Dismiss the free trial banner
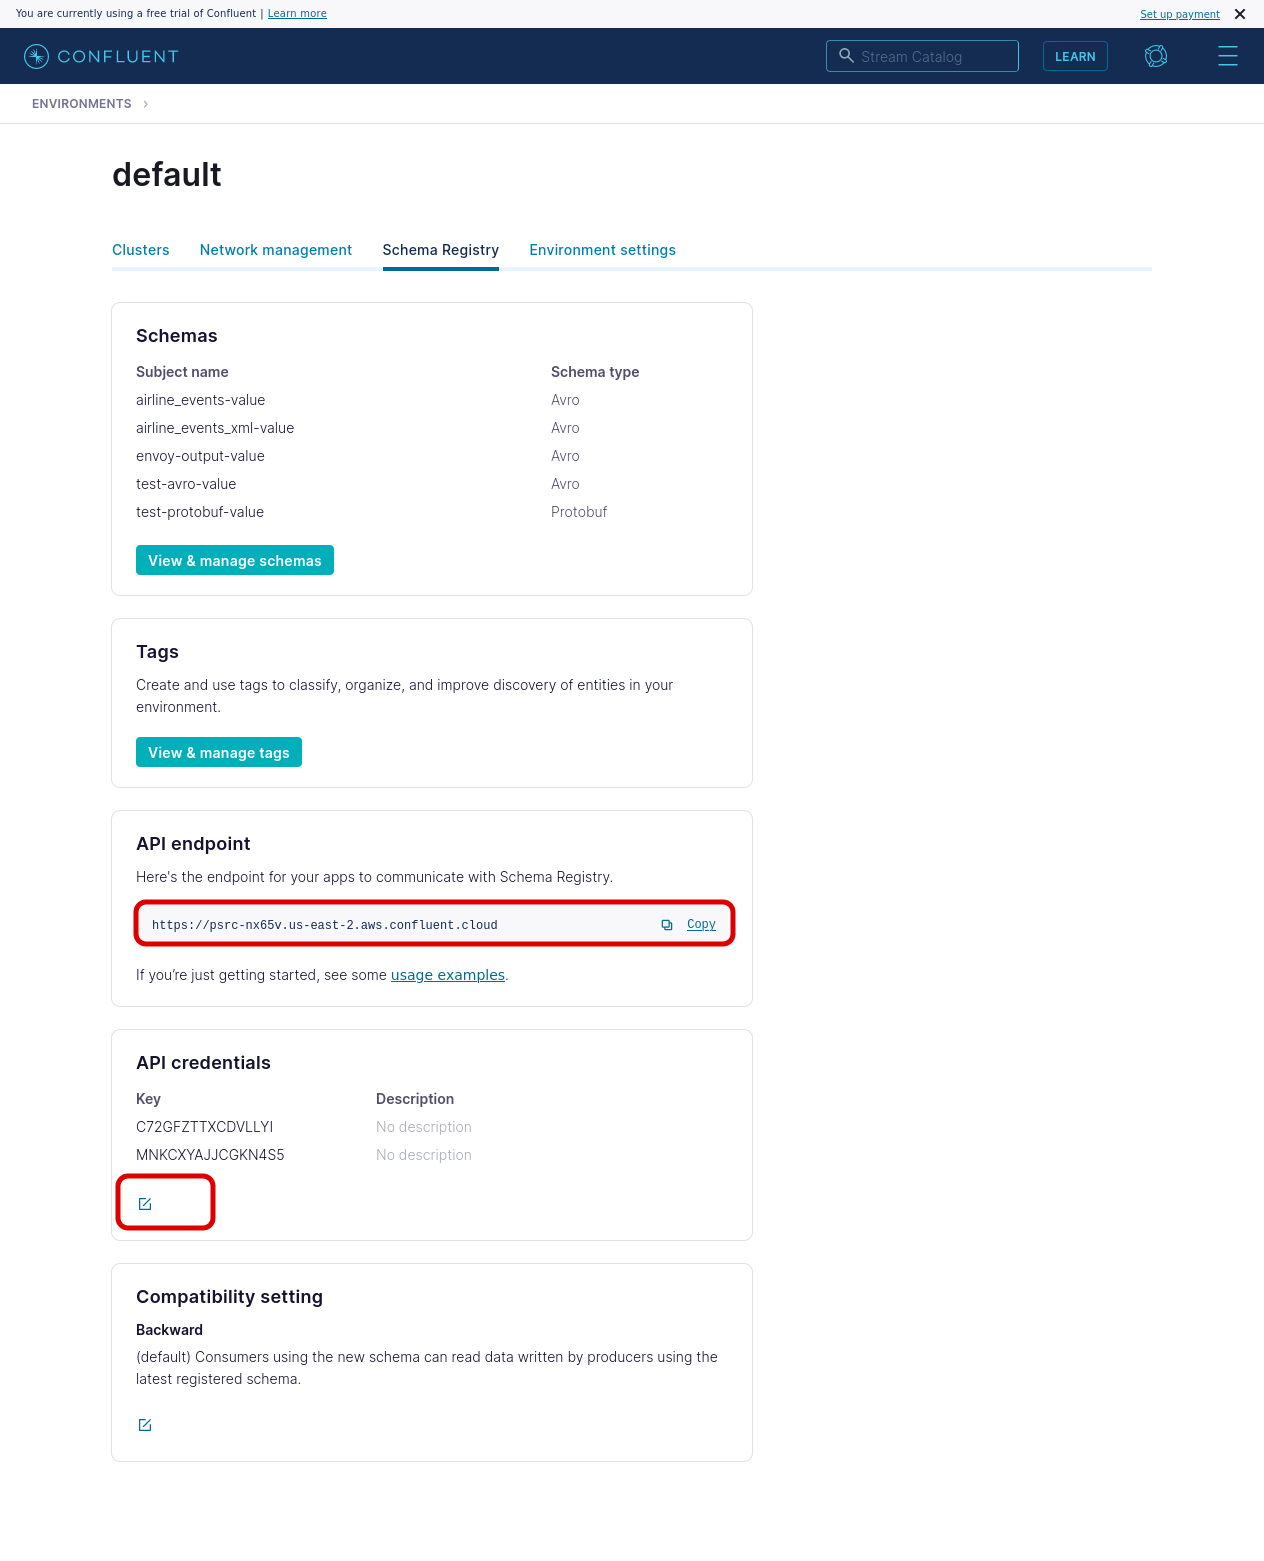The image size is (1264, 1561). [1240, 14]
